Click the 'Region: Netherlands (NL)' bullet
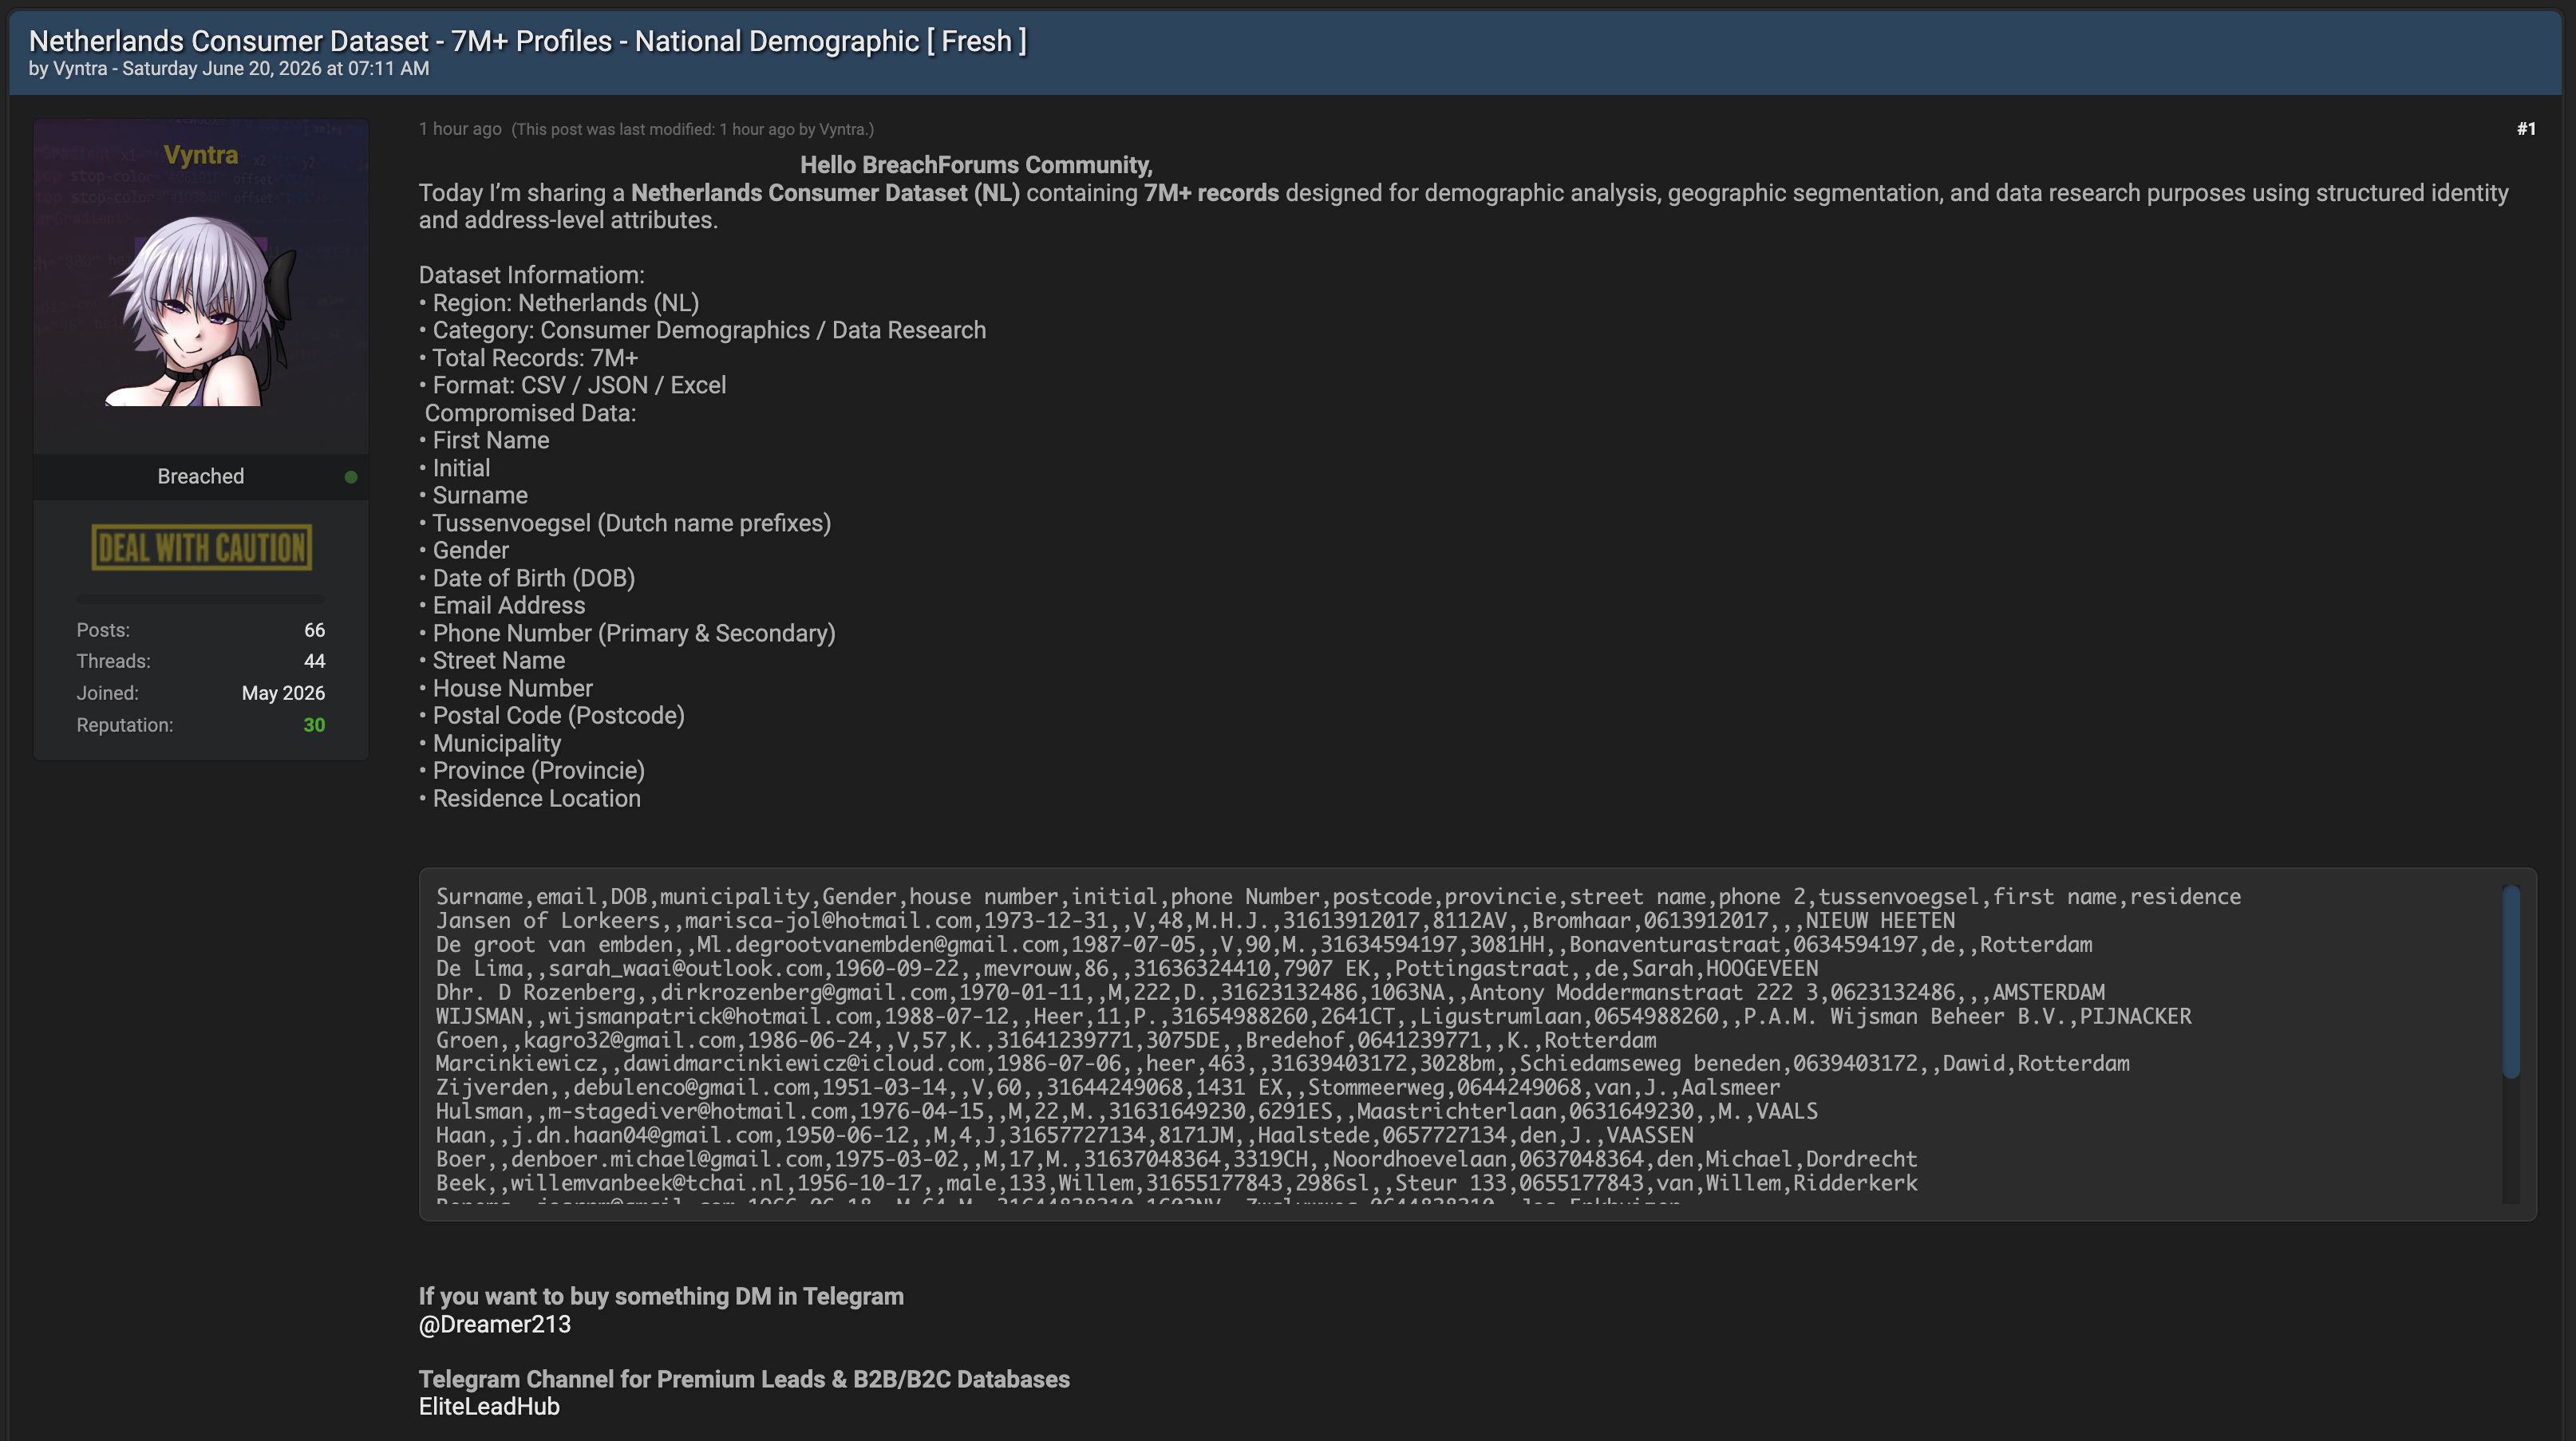Screen dimensions: 2576x1441 point(559,303)
